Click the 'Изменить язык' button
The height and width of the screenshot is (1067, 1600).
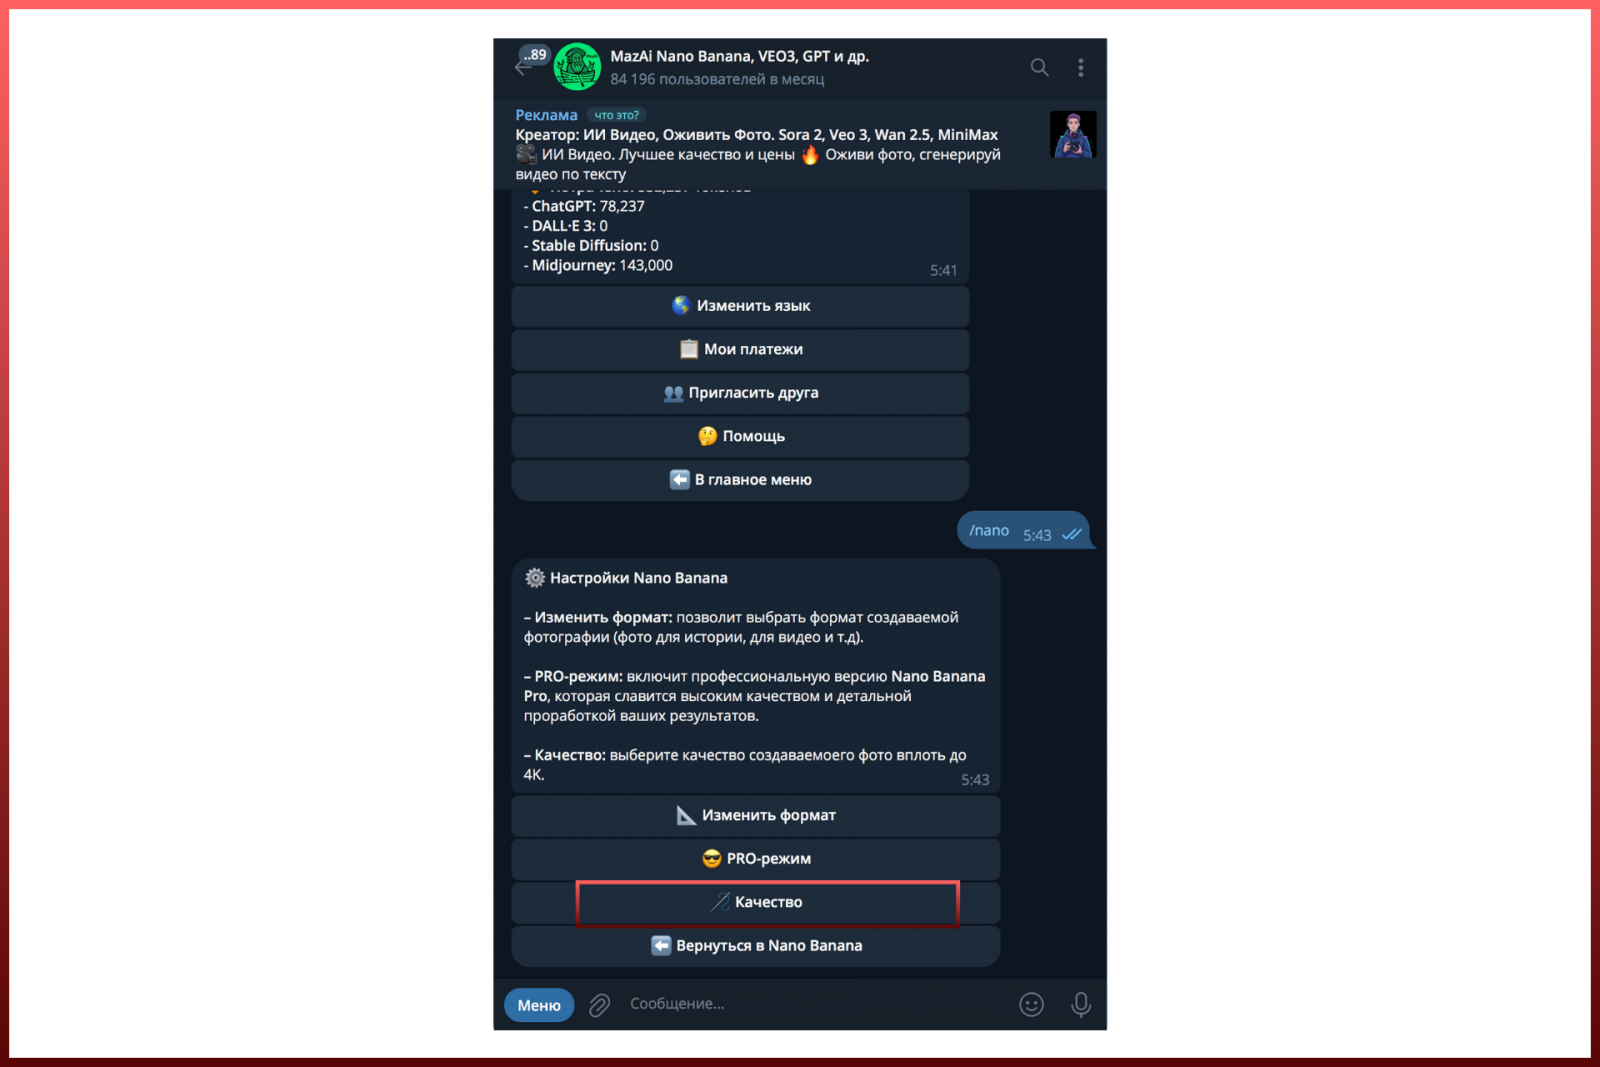(740, 306)
